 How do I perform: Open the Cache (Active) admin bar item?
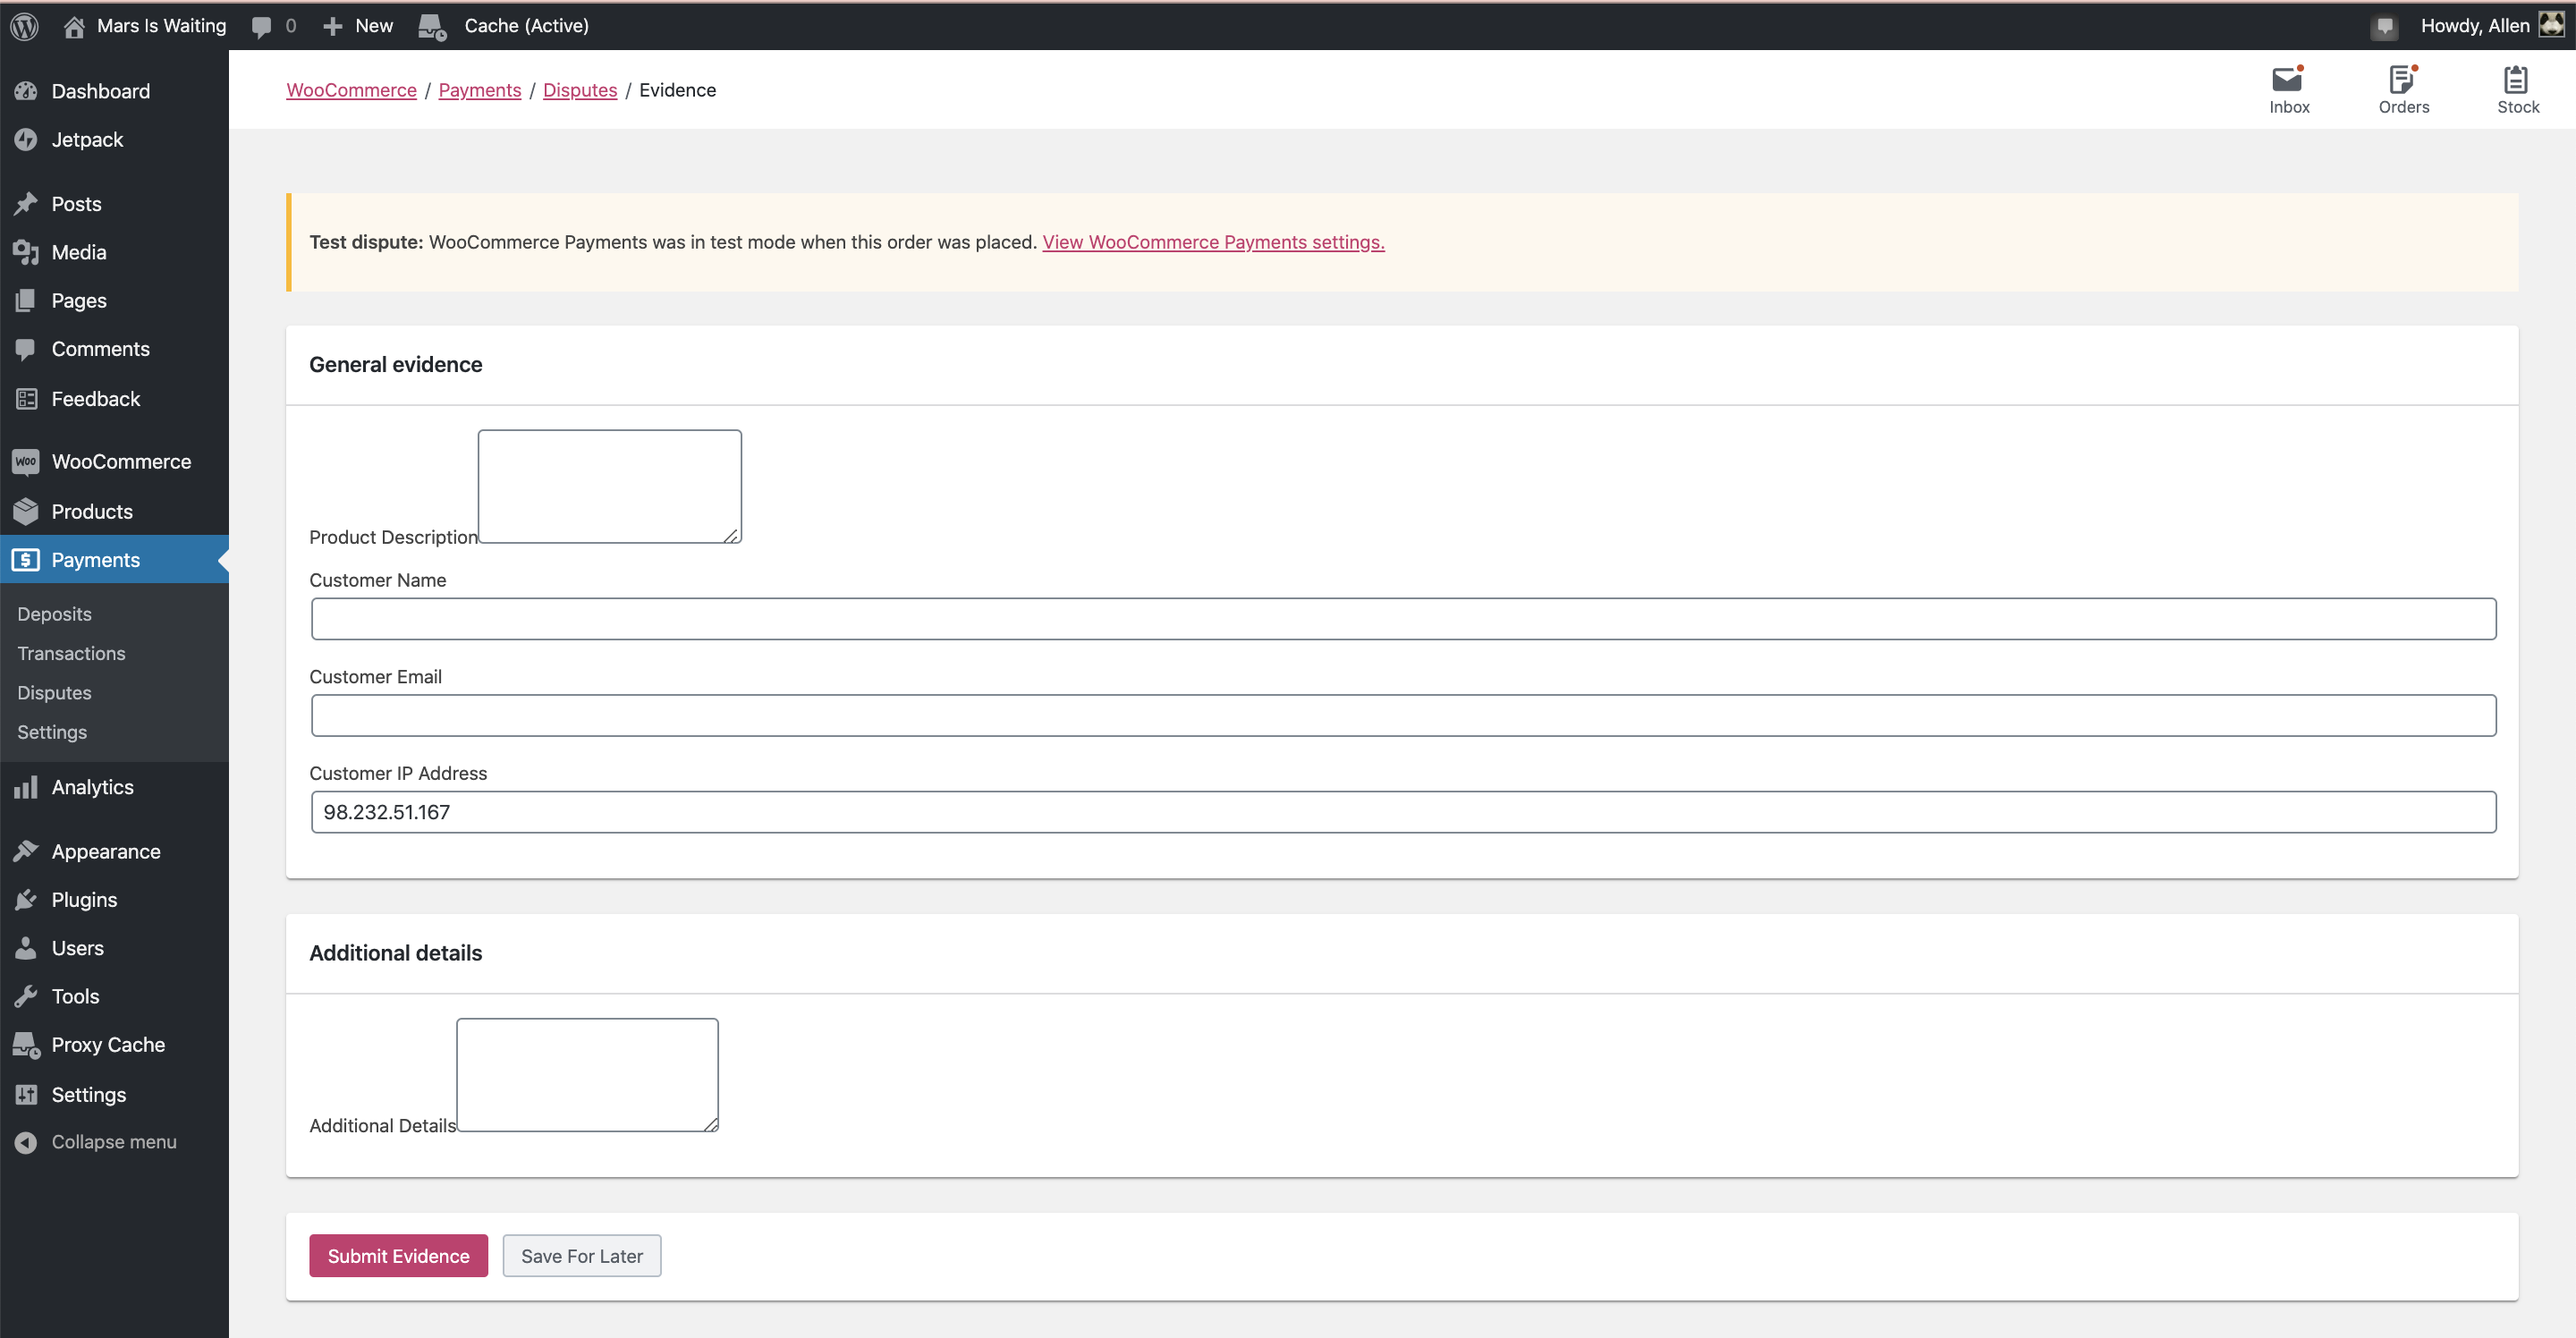505,25
